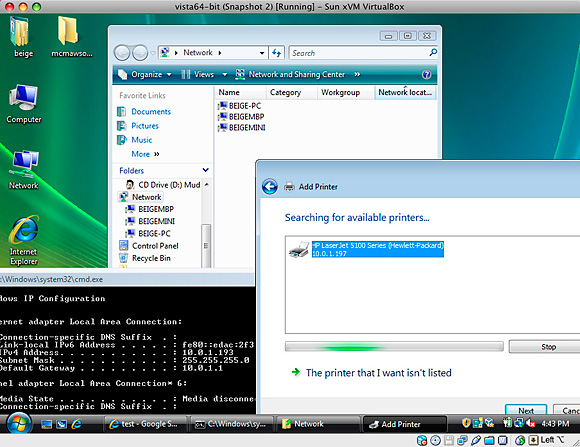Collapse the Folders pane
The image size is (580, 447).
(x=206, y=170)
